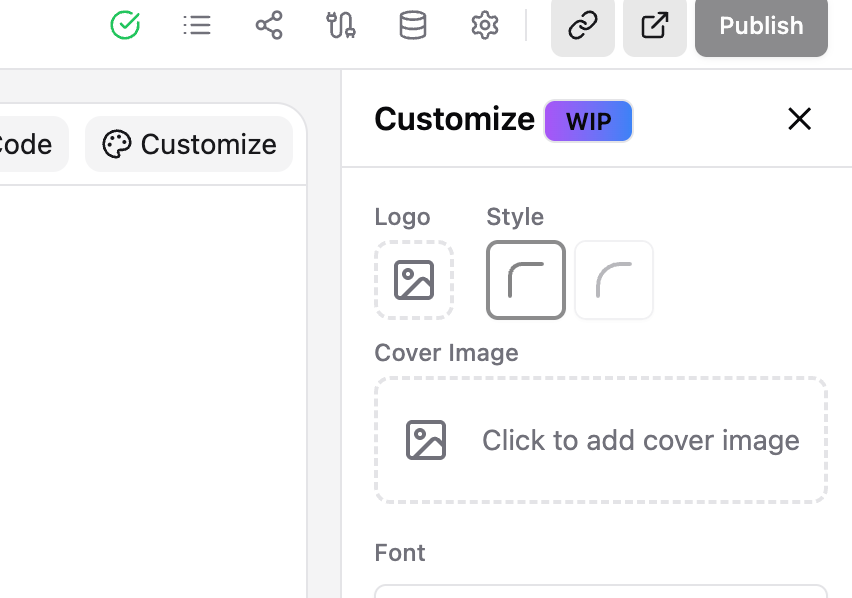Select the rounded corner Style option
The image size is (852, 598).
pyautogui.click(x=613, y=280)
